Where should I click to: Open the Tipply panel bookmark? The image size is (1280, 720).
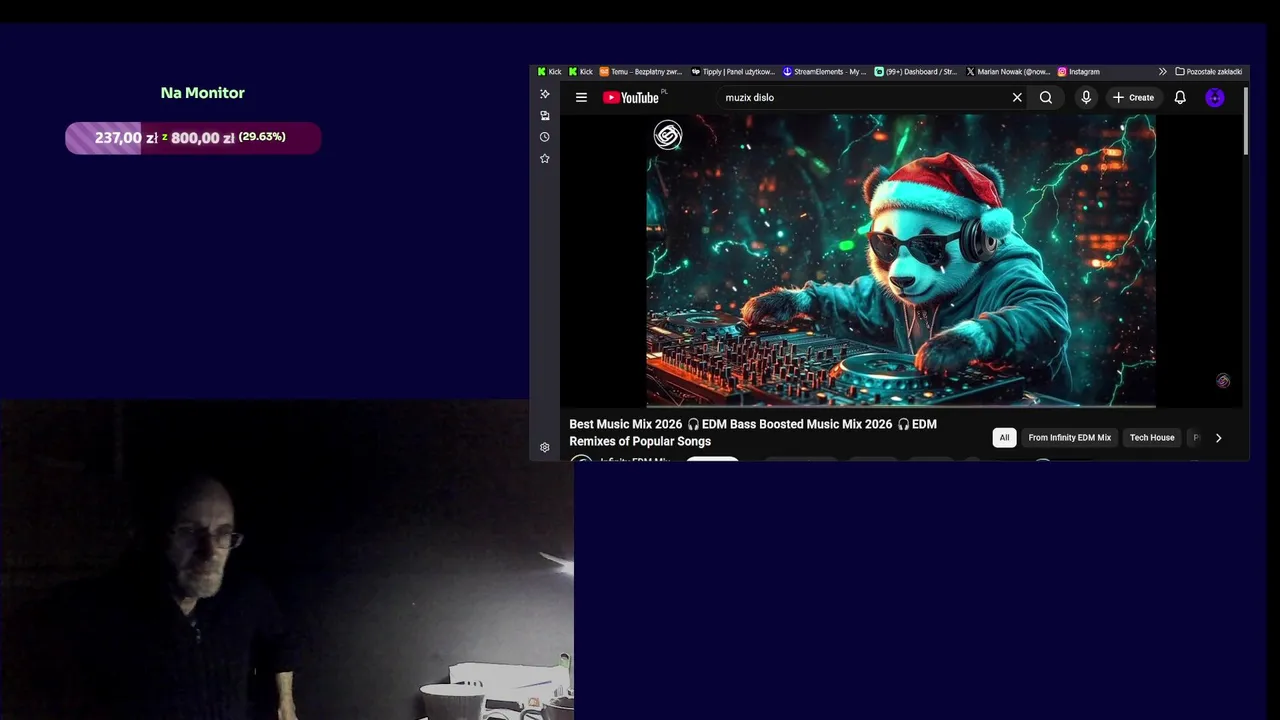[x=733, y=72]
